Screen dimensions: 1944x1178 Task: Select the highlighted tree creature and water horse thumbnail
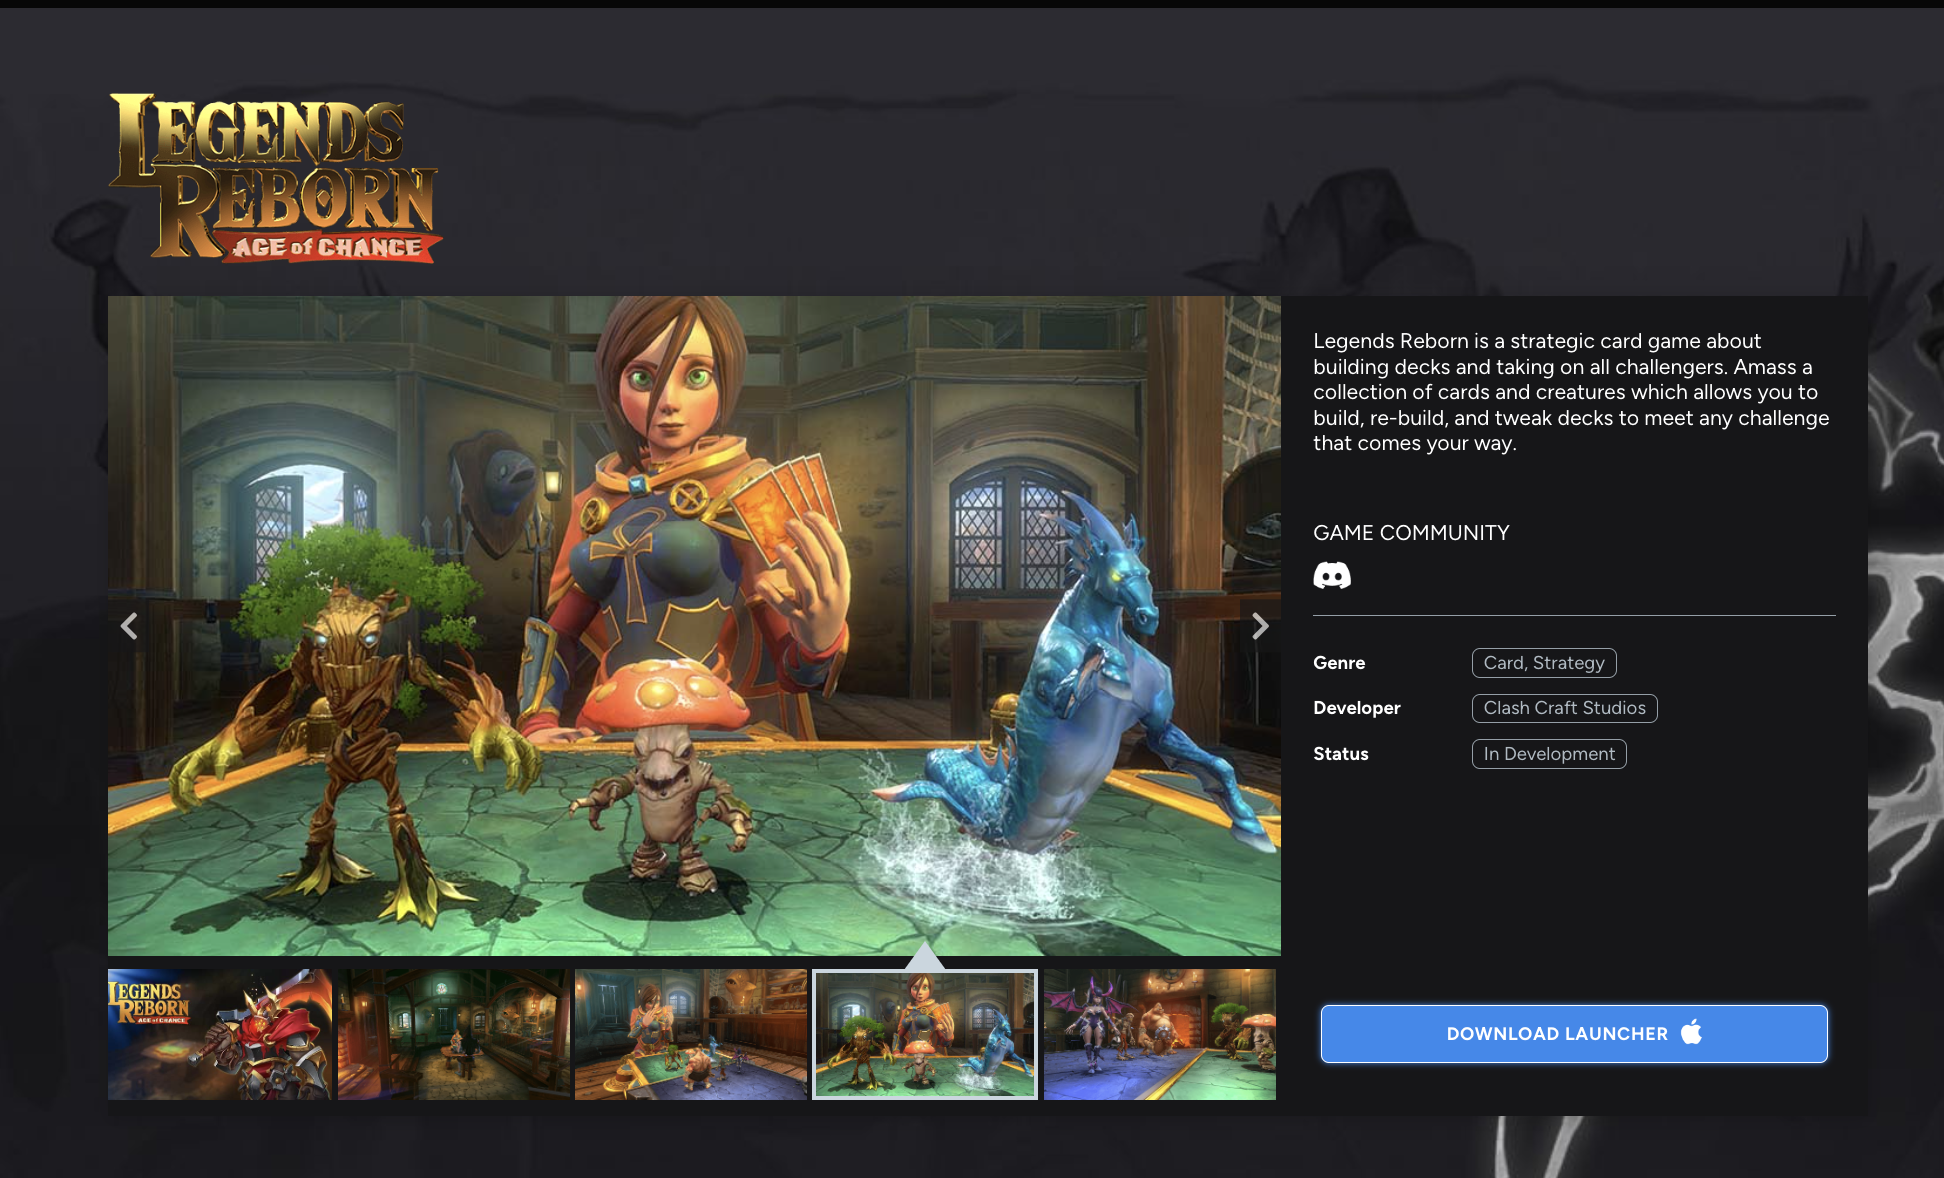click(x=925, y=1034)
